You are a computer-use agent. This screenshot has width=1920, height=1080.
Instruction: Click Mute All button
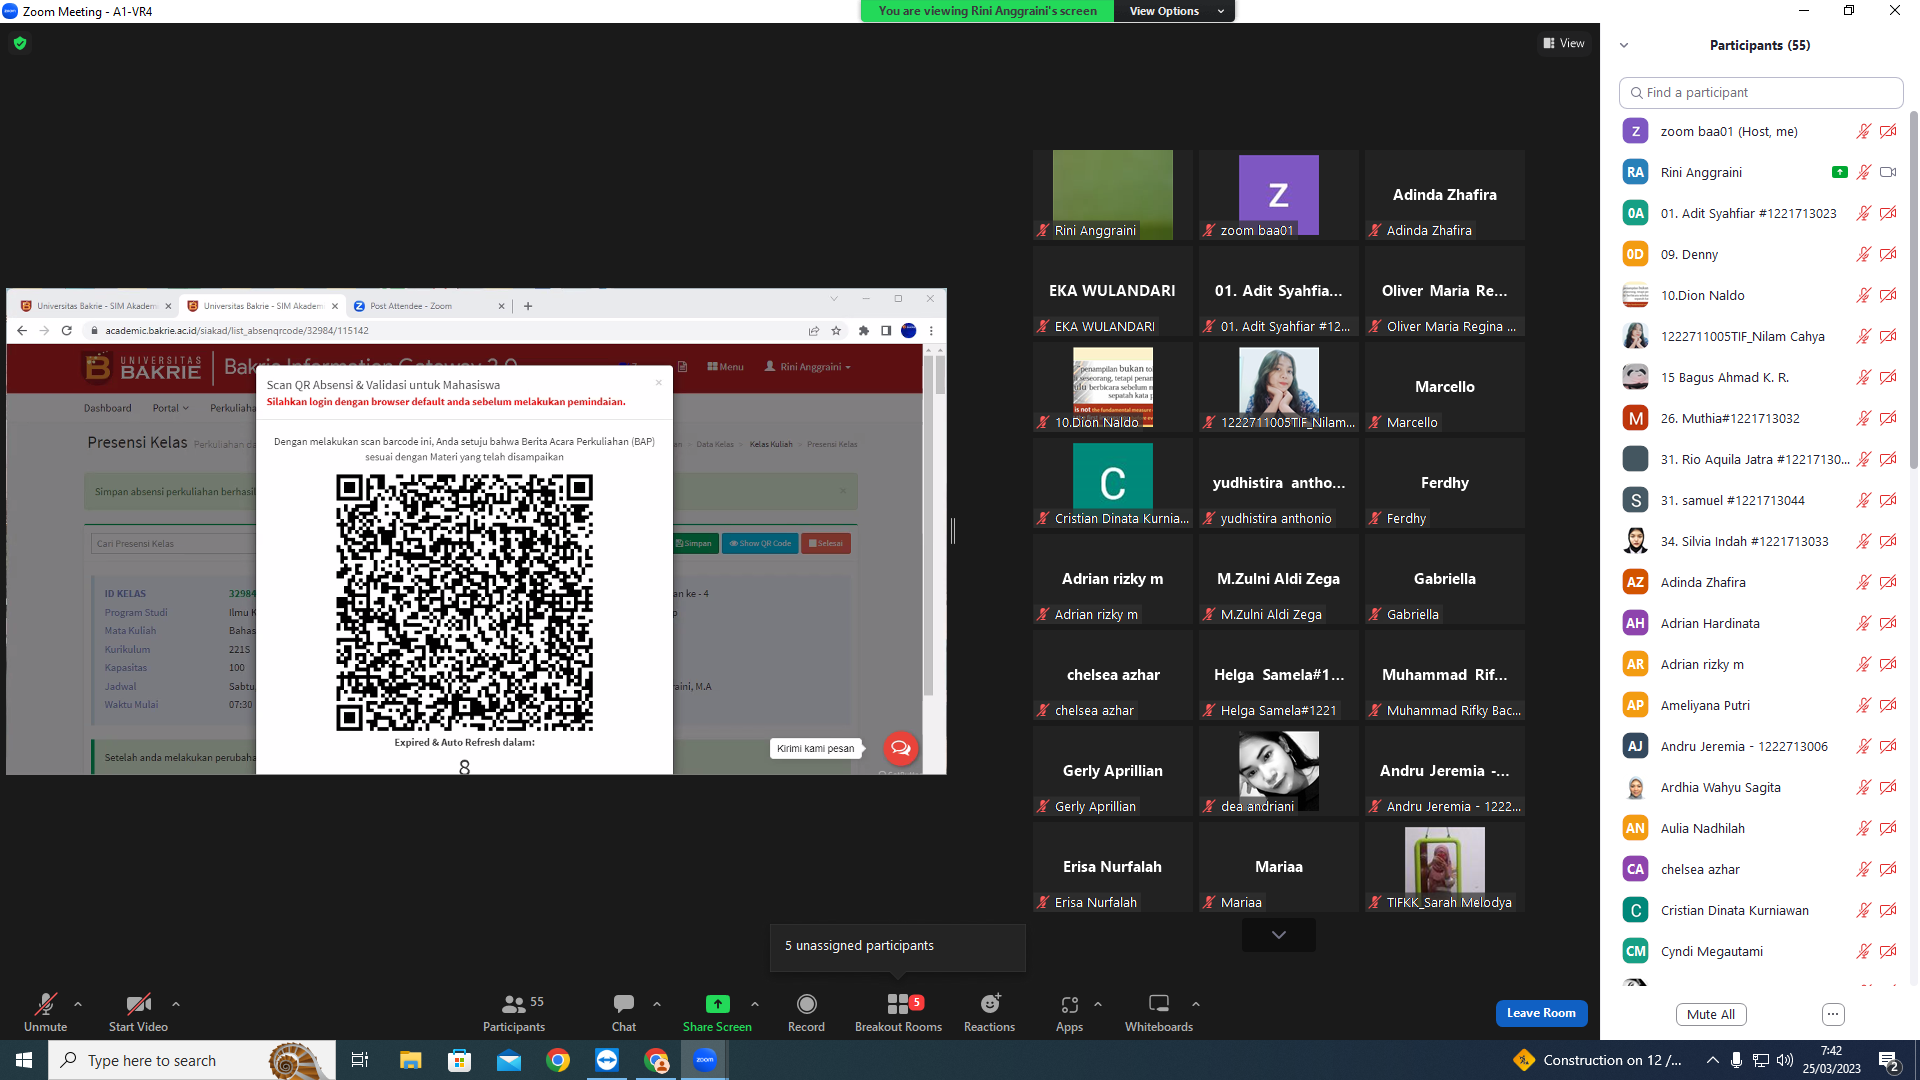pyautogui.click(x=1711, y=1014)
